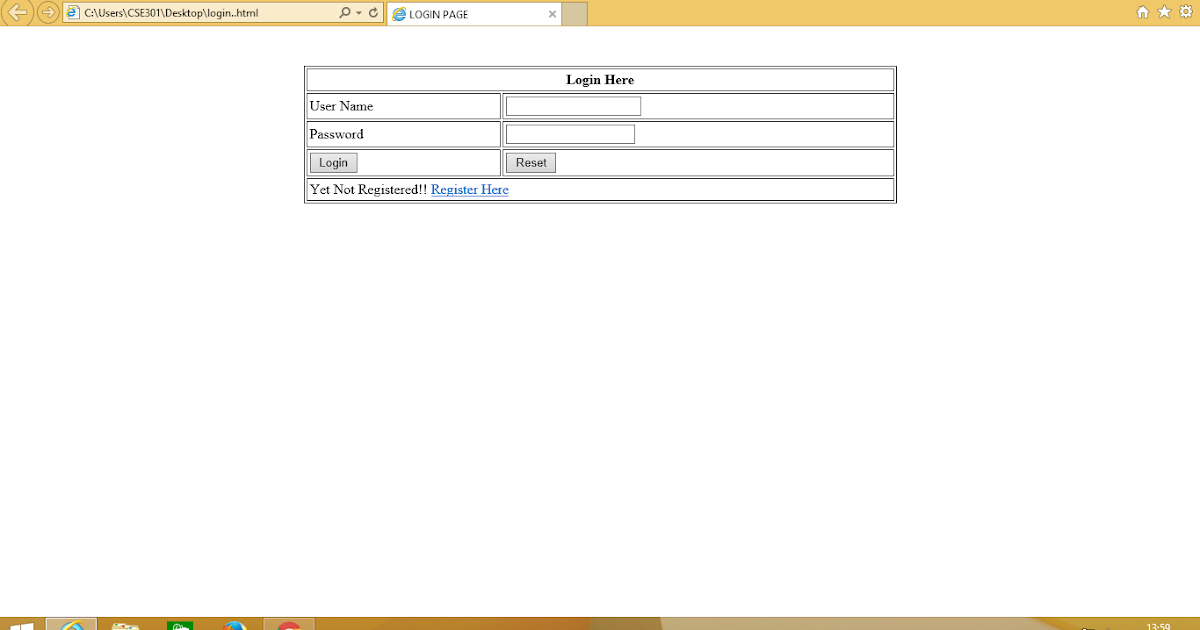1200x630 pixels.
Task: Open the Tools gear icon
Action: pyautogui.click(x=1185, y=13)
